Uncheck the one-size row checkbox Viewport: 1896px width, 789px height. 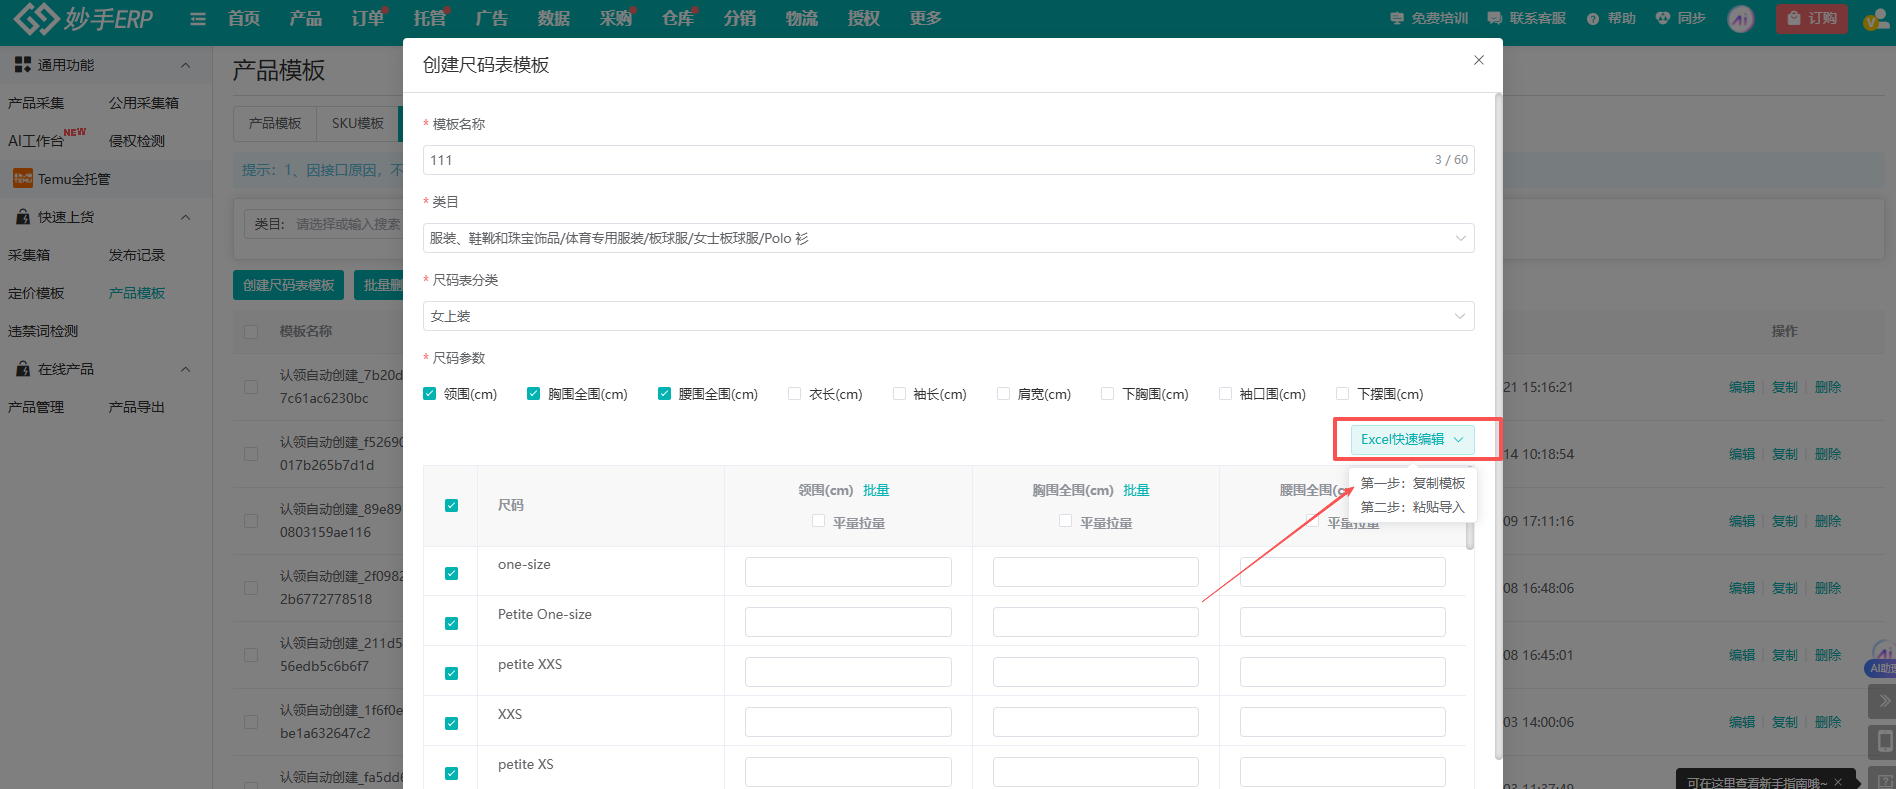coord(451,574)
